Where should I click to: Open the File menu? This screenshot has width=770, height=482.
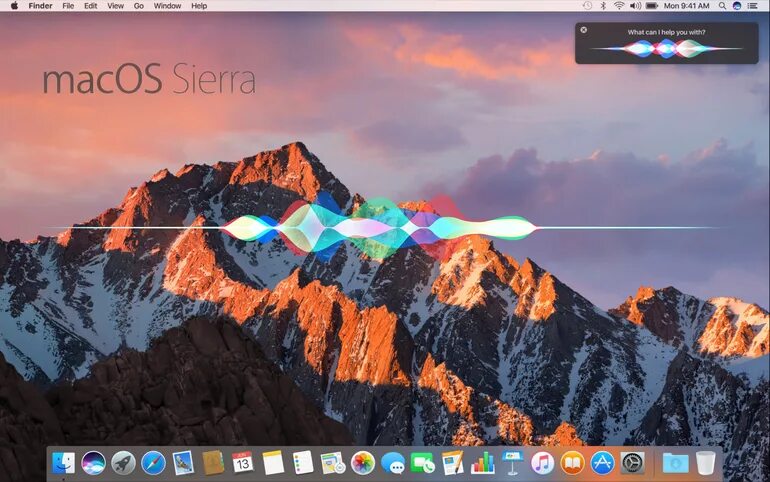click(x=68, y=6)
